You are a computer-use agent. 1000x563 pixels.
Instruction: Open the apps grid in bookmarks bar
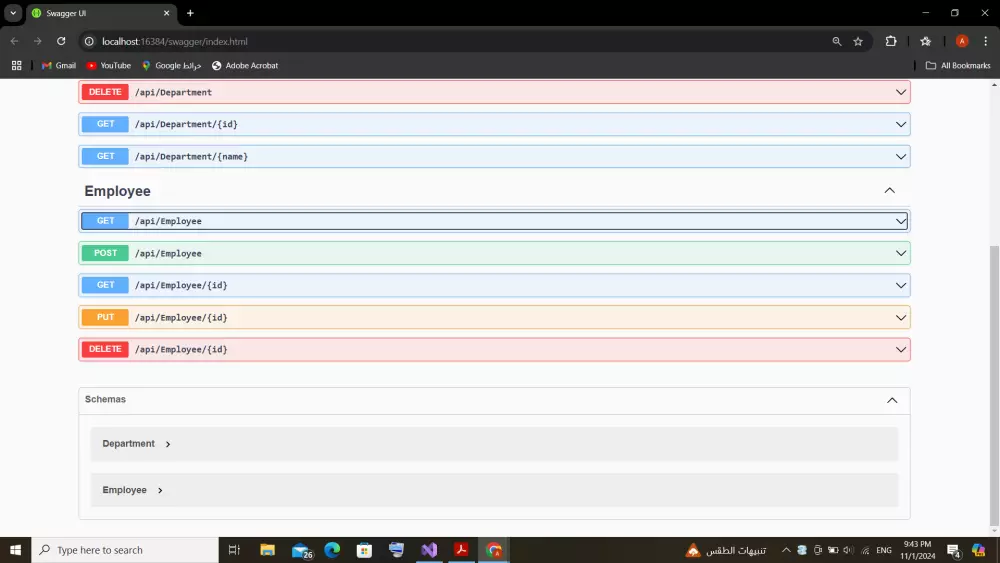tap(17, 66)
